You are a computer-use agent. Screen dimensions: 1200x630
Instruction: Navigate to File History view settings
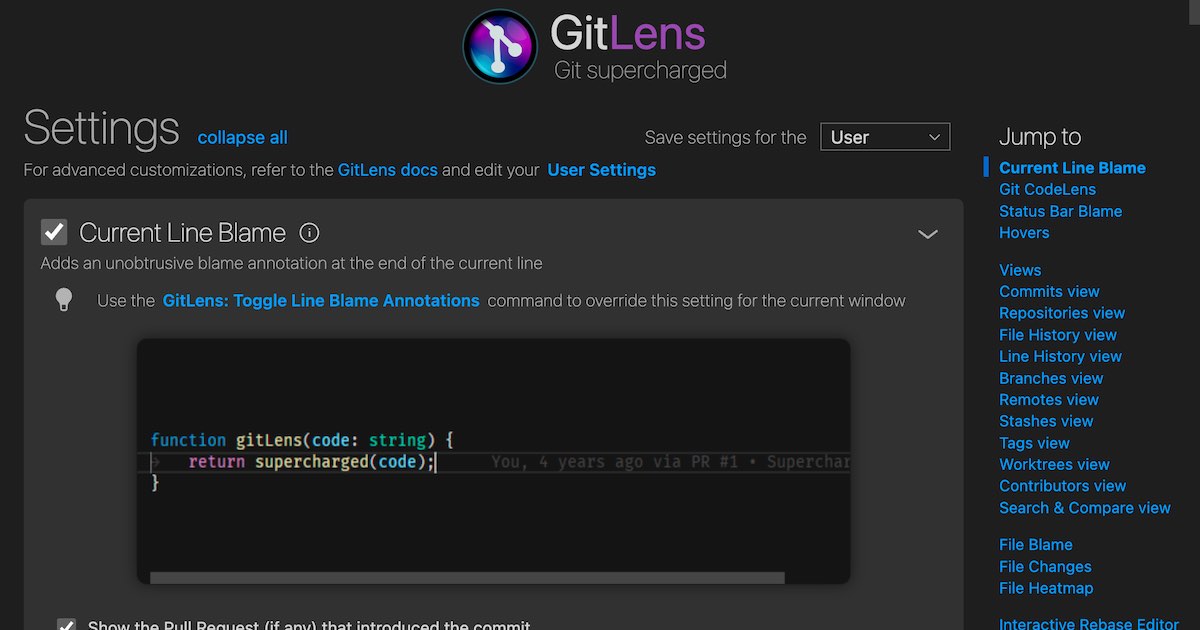[1057, 334]
